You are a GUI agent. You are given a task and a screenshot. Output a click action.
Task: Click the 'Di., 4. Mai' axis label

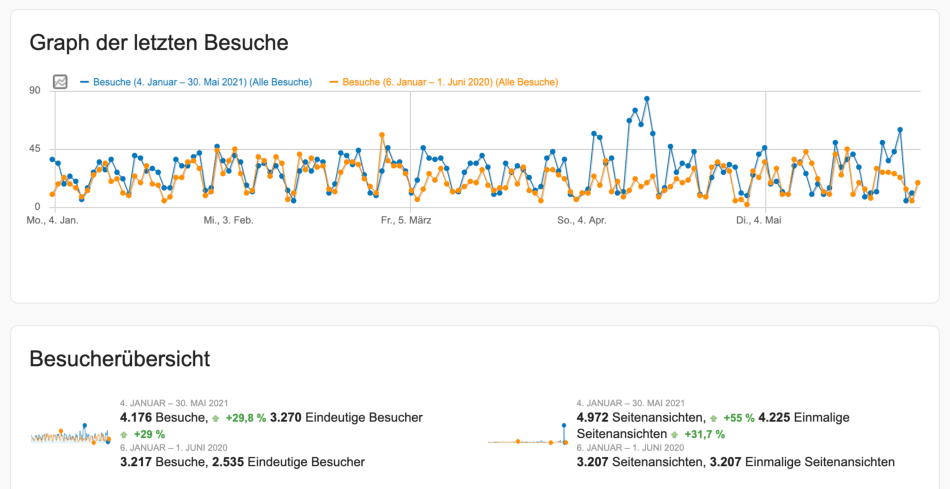click(x=757, y=219)
